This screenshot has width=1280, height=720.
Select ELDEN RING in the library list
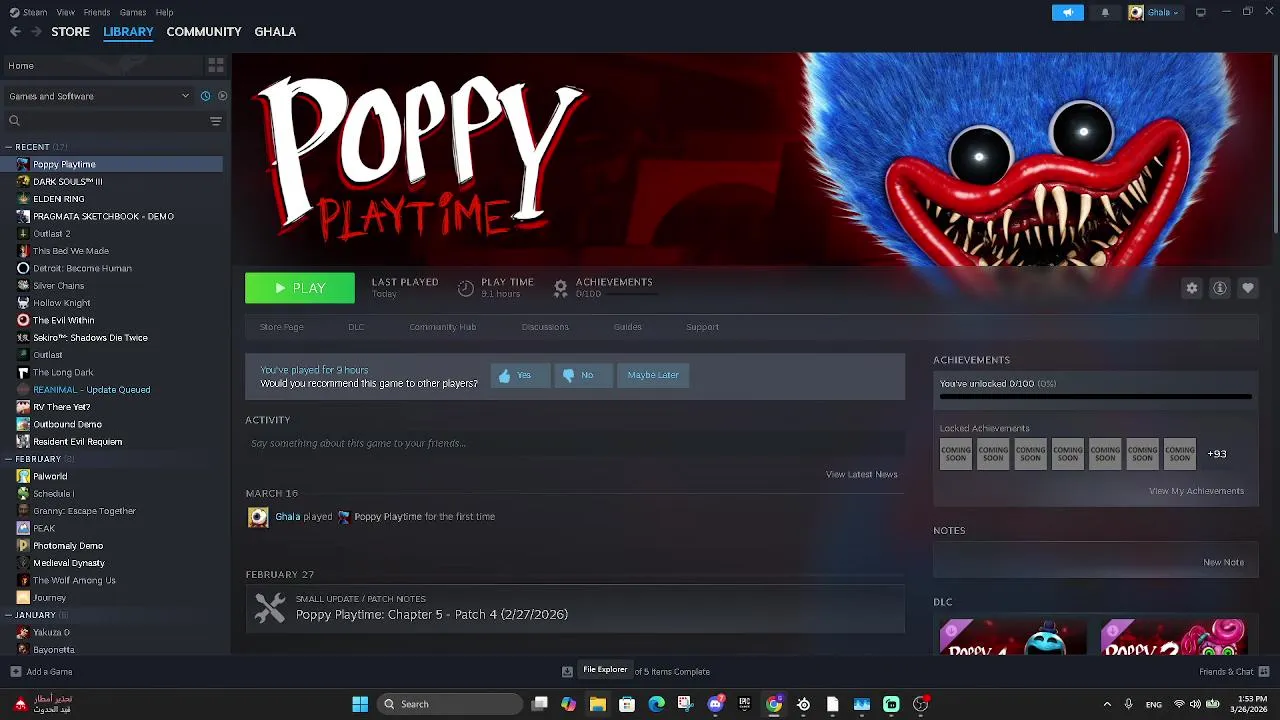tap(58, 199)
